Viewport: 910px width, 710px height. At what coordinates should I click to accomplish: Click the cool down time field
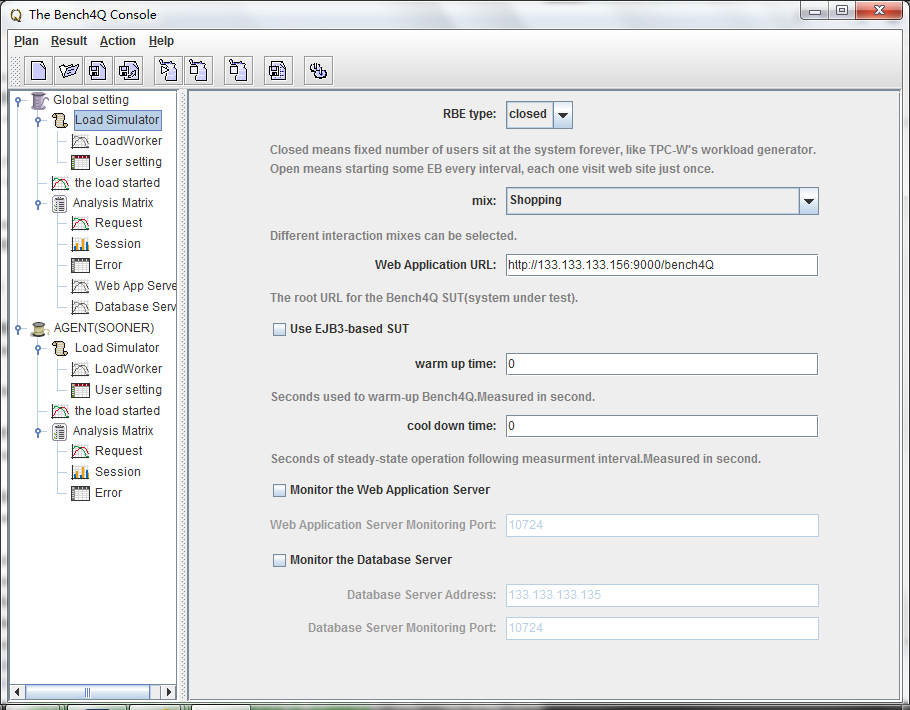point(662,426)
